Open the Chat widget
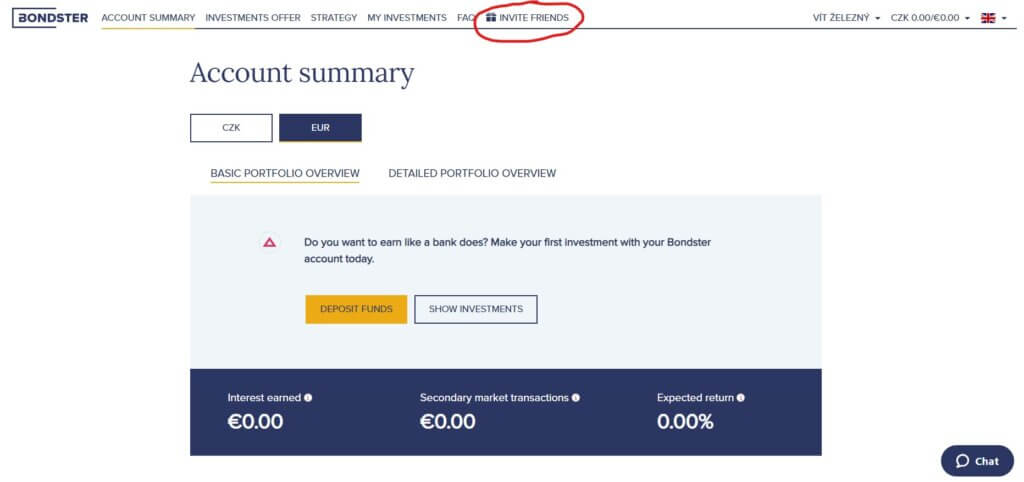 pyautogui.click(x=977, y=461)
